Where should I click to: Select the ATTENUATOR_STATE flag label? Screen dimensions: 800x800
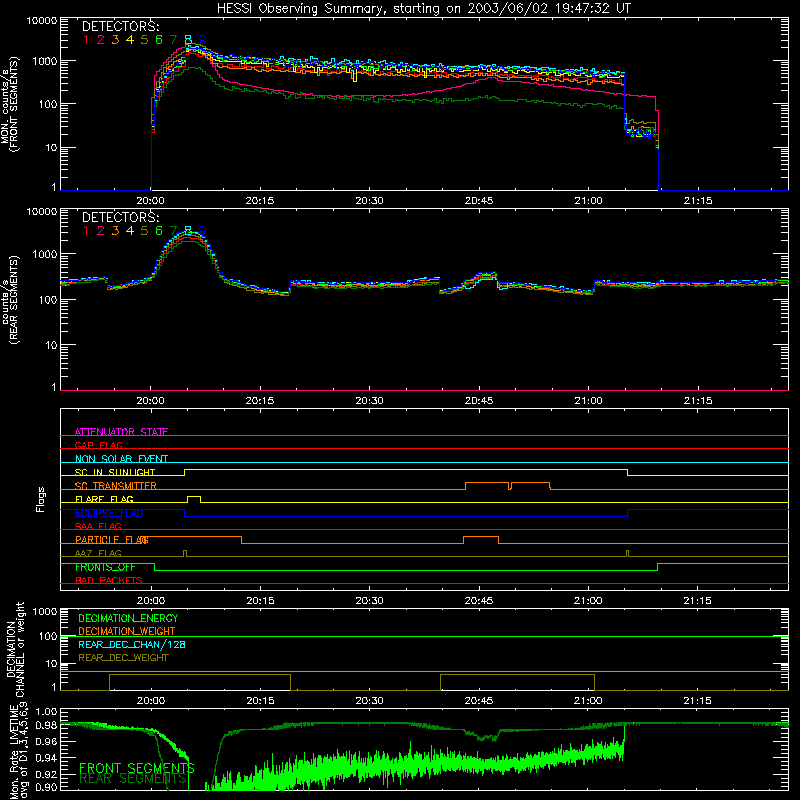121,432
